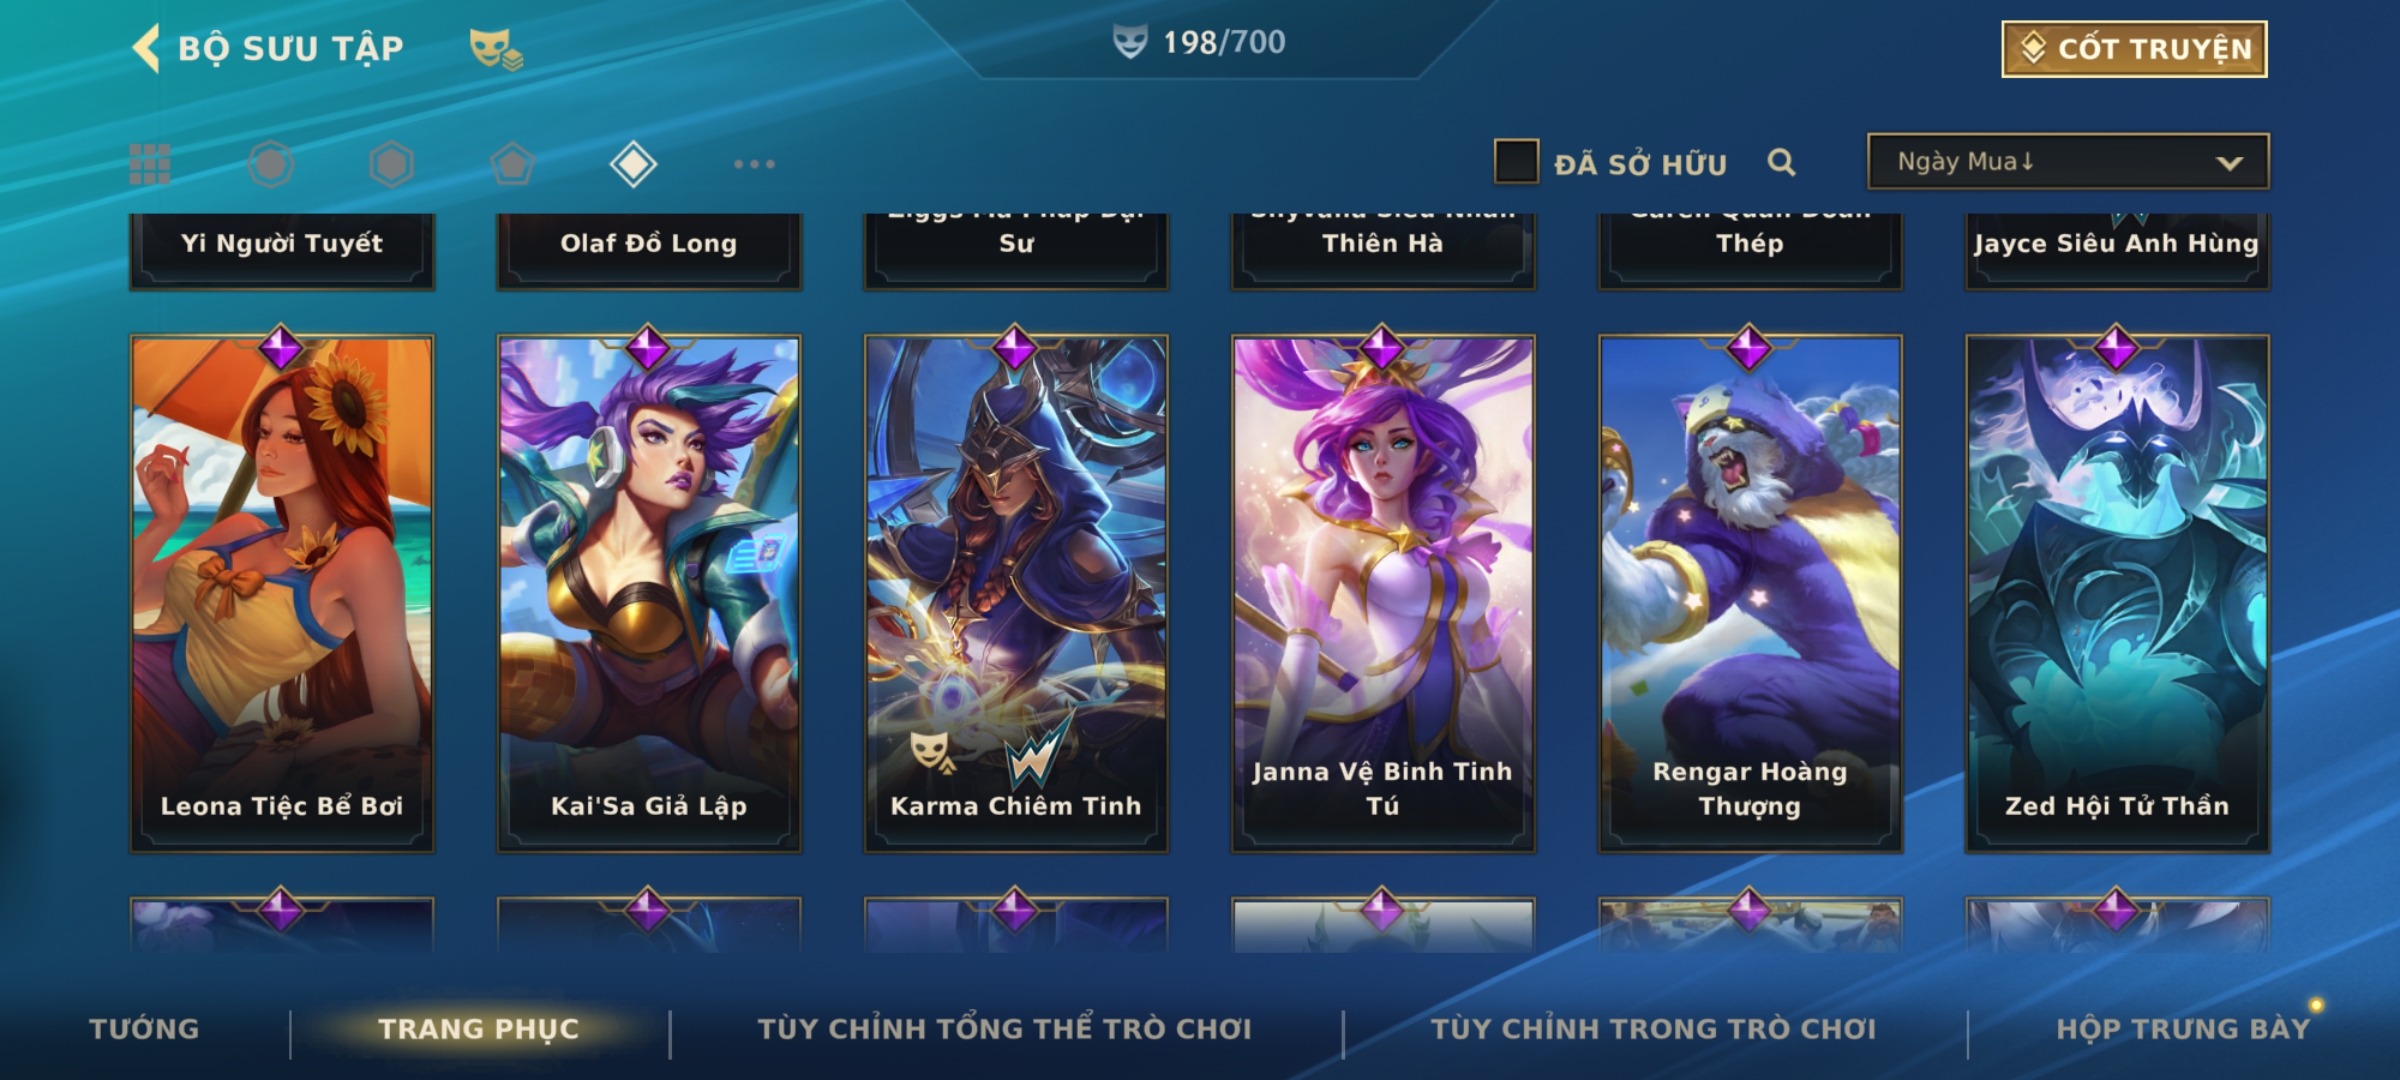Open the Hộp Trưng Bày tab
The image size is (2400, 1080).
coord(2183,1028)
